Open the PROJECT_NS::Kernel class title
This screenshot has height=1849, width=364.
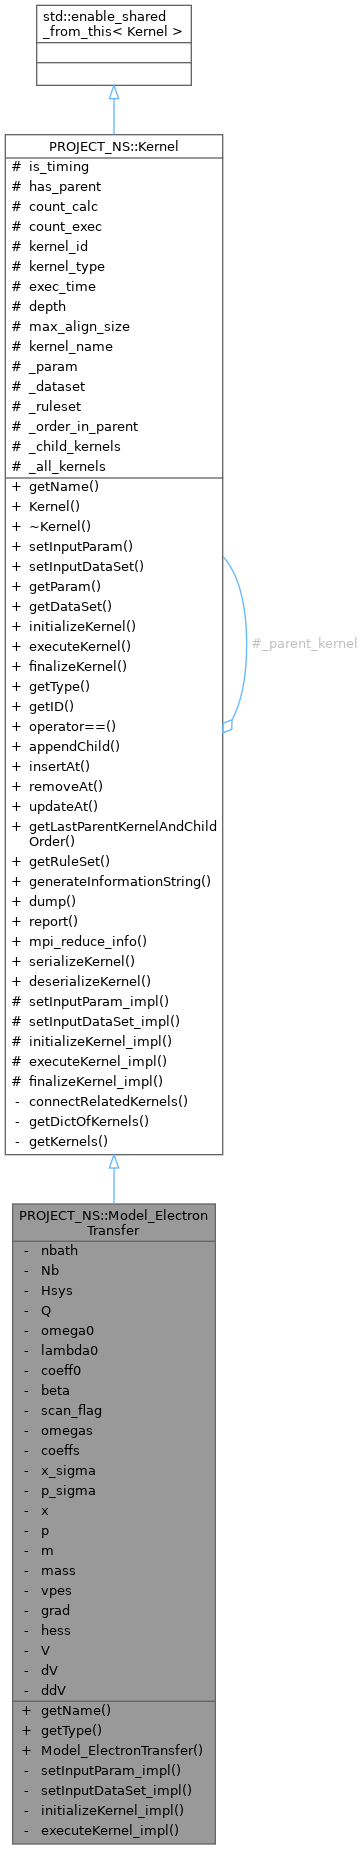tap(114, 146)
